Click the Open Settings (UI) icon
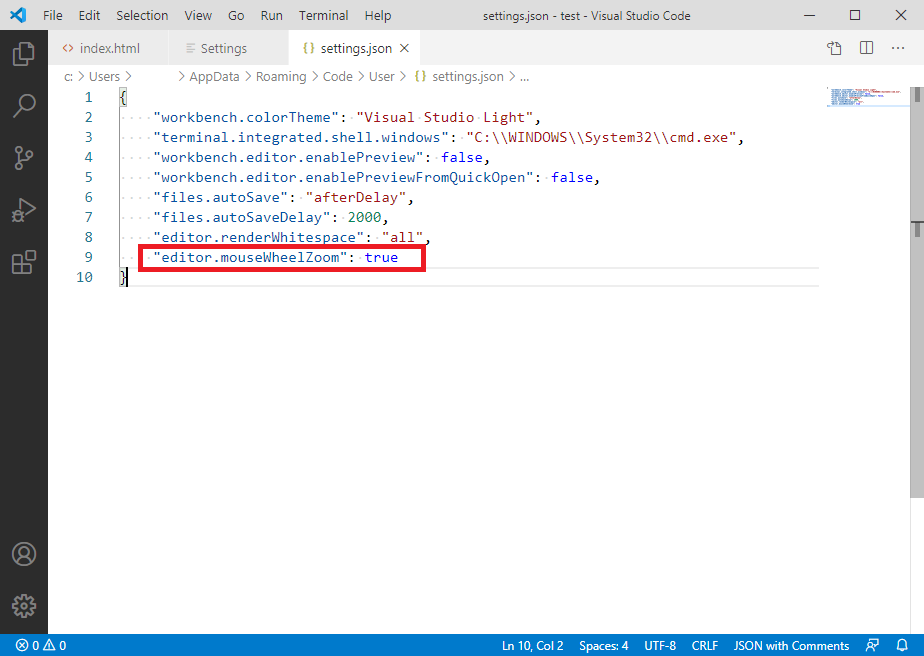The height and width of the screenshot is (656, 924). (x=834, y=48)
